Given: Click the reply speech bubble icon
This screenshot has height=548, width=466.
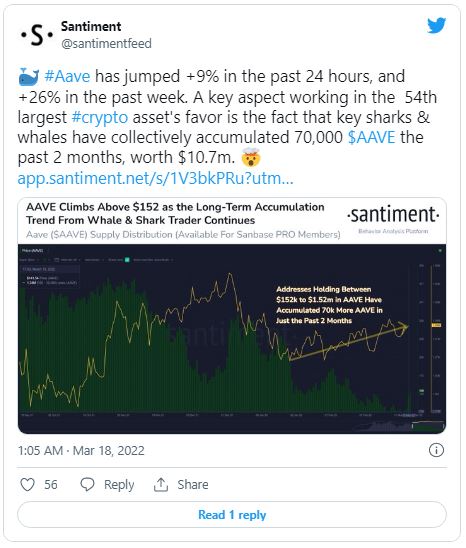Looking at the screenshot, I should click(x=87, y=485).
